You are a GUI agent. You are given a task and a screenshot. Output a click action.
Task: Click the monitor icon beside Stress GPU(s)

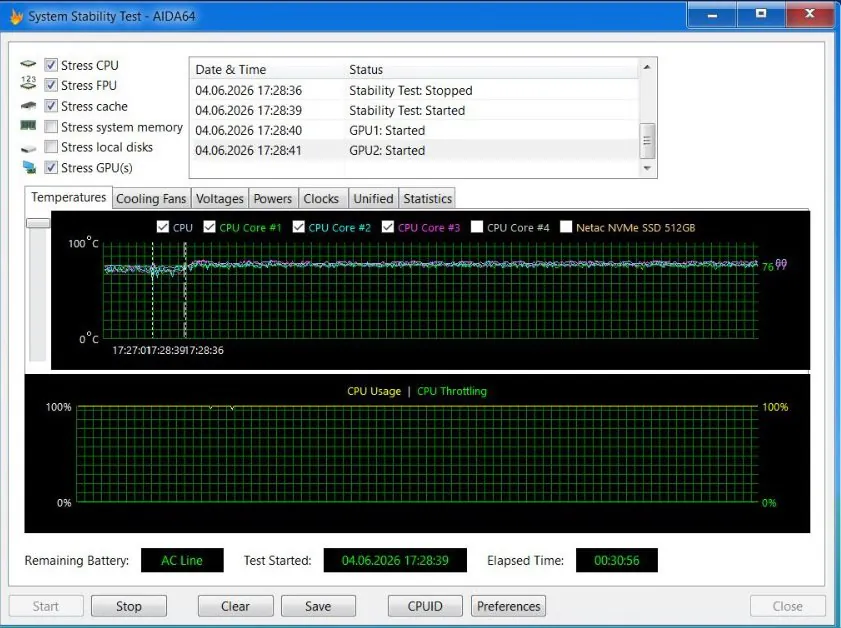(x=29, y=167)
